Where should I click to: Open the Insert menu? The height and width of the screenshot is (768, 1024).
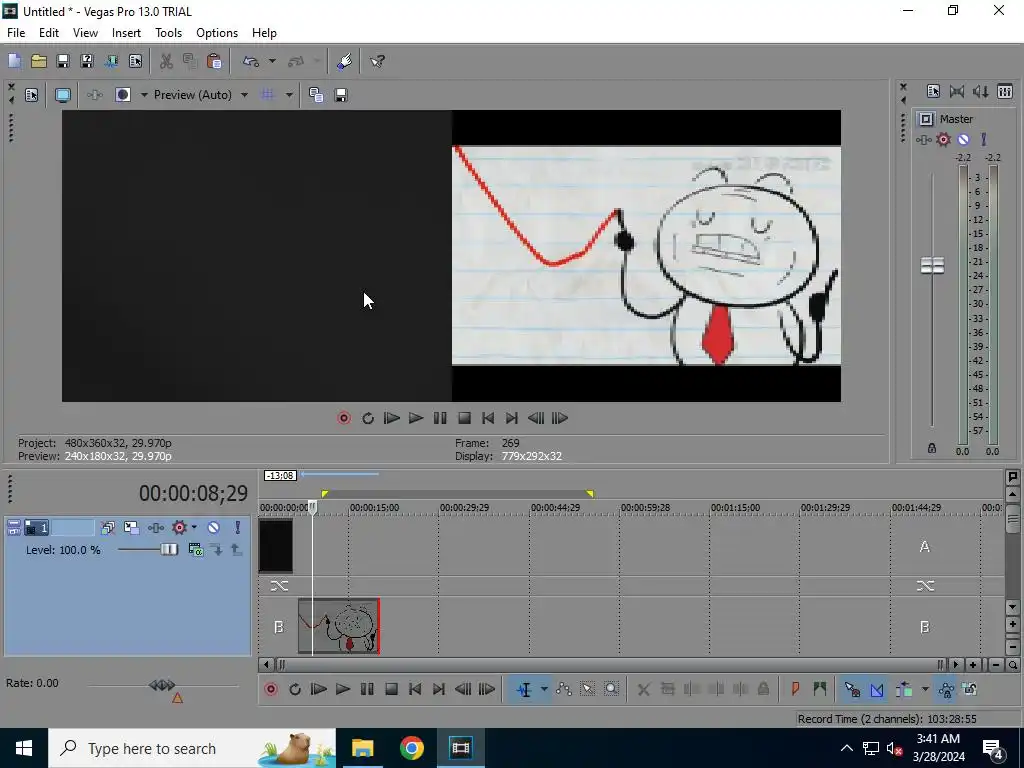click(x=126, y=33)
